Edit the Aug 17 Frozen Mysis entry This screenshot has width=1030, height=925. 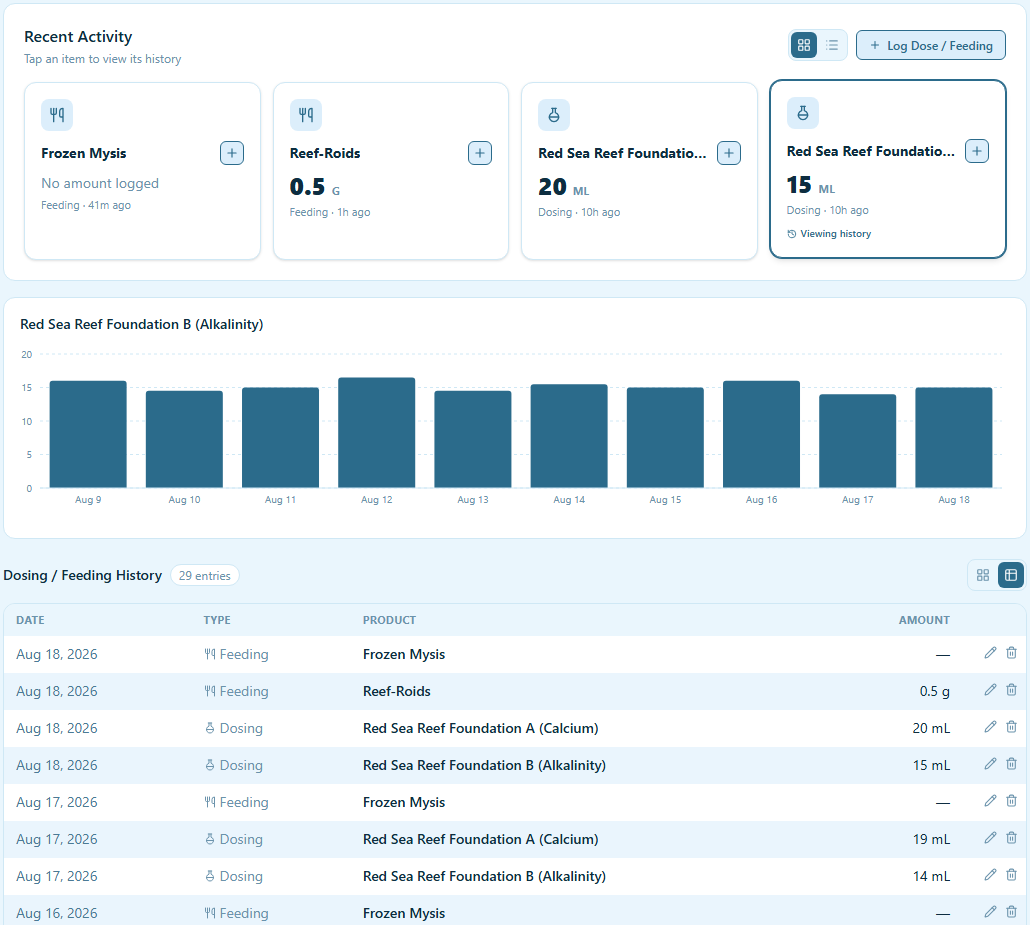click(x=990, y=801)
